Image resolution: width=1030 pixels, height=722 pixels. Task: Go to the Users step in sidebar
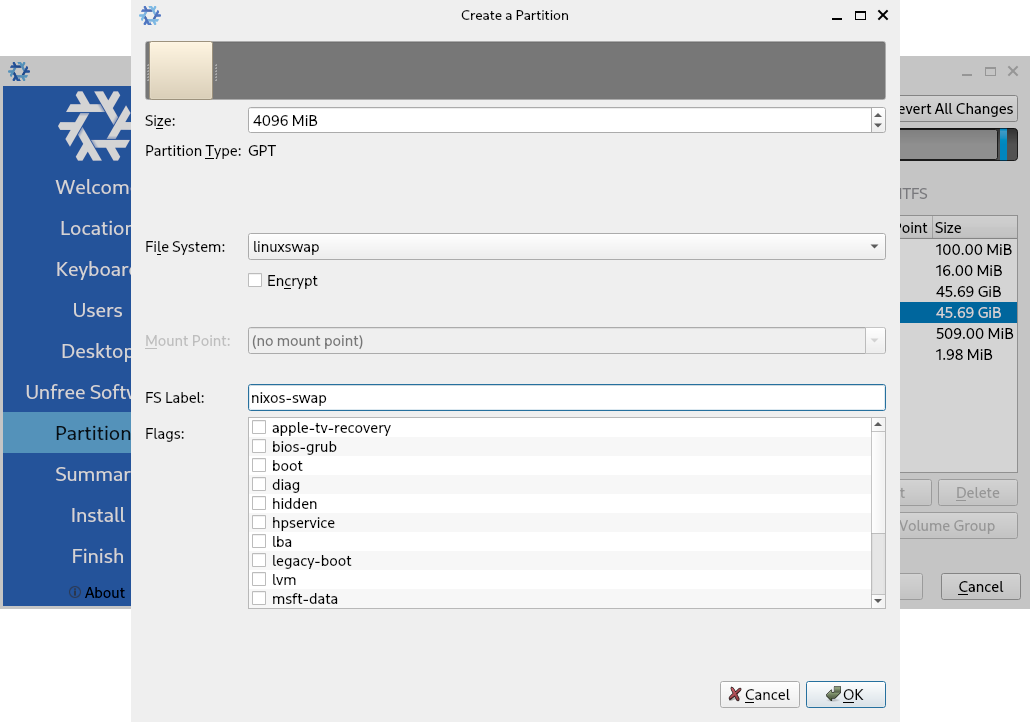(x=97, y=311)
